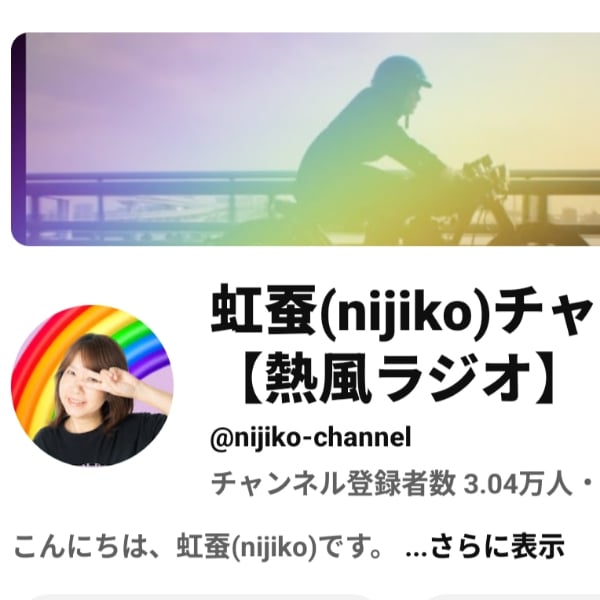Viewport: 600px width, 600px height.
Task: Expand description with さらに表示
Action: pyautogui.click(x=497, y=547)
